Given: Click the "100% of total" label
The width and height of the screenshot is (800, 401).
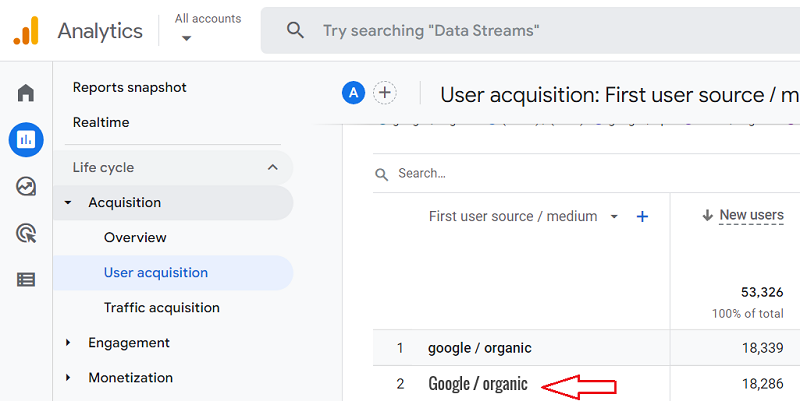Looking at the screenshot, I should [x=748, y=313].
